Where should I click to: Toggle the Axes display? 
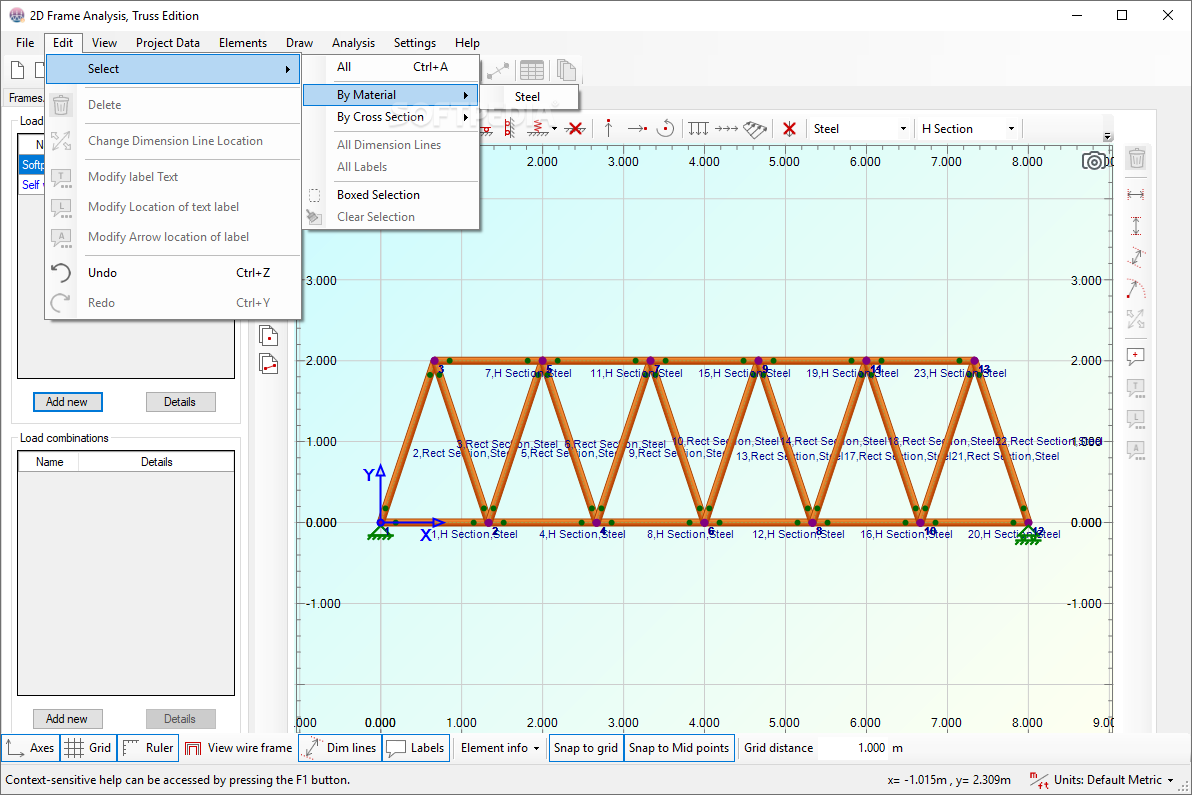[30, 748]
